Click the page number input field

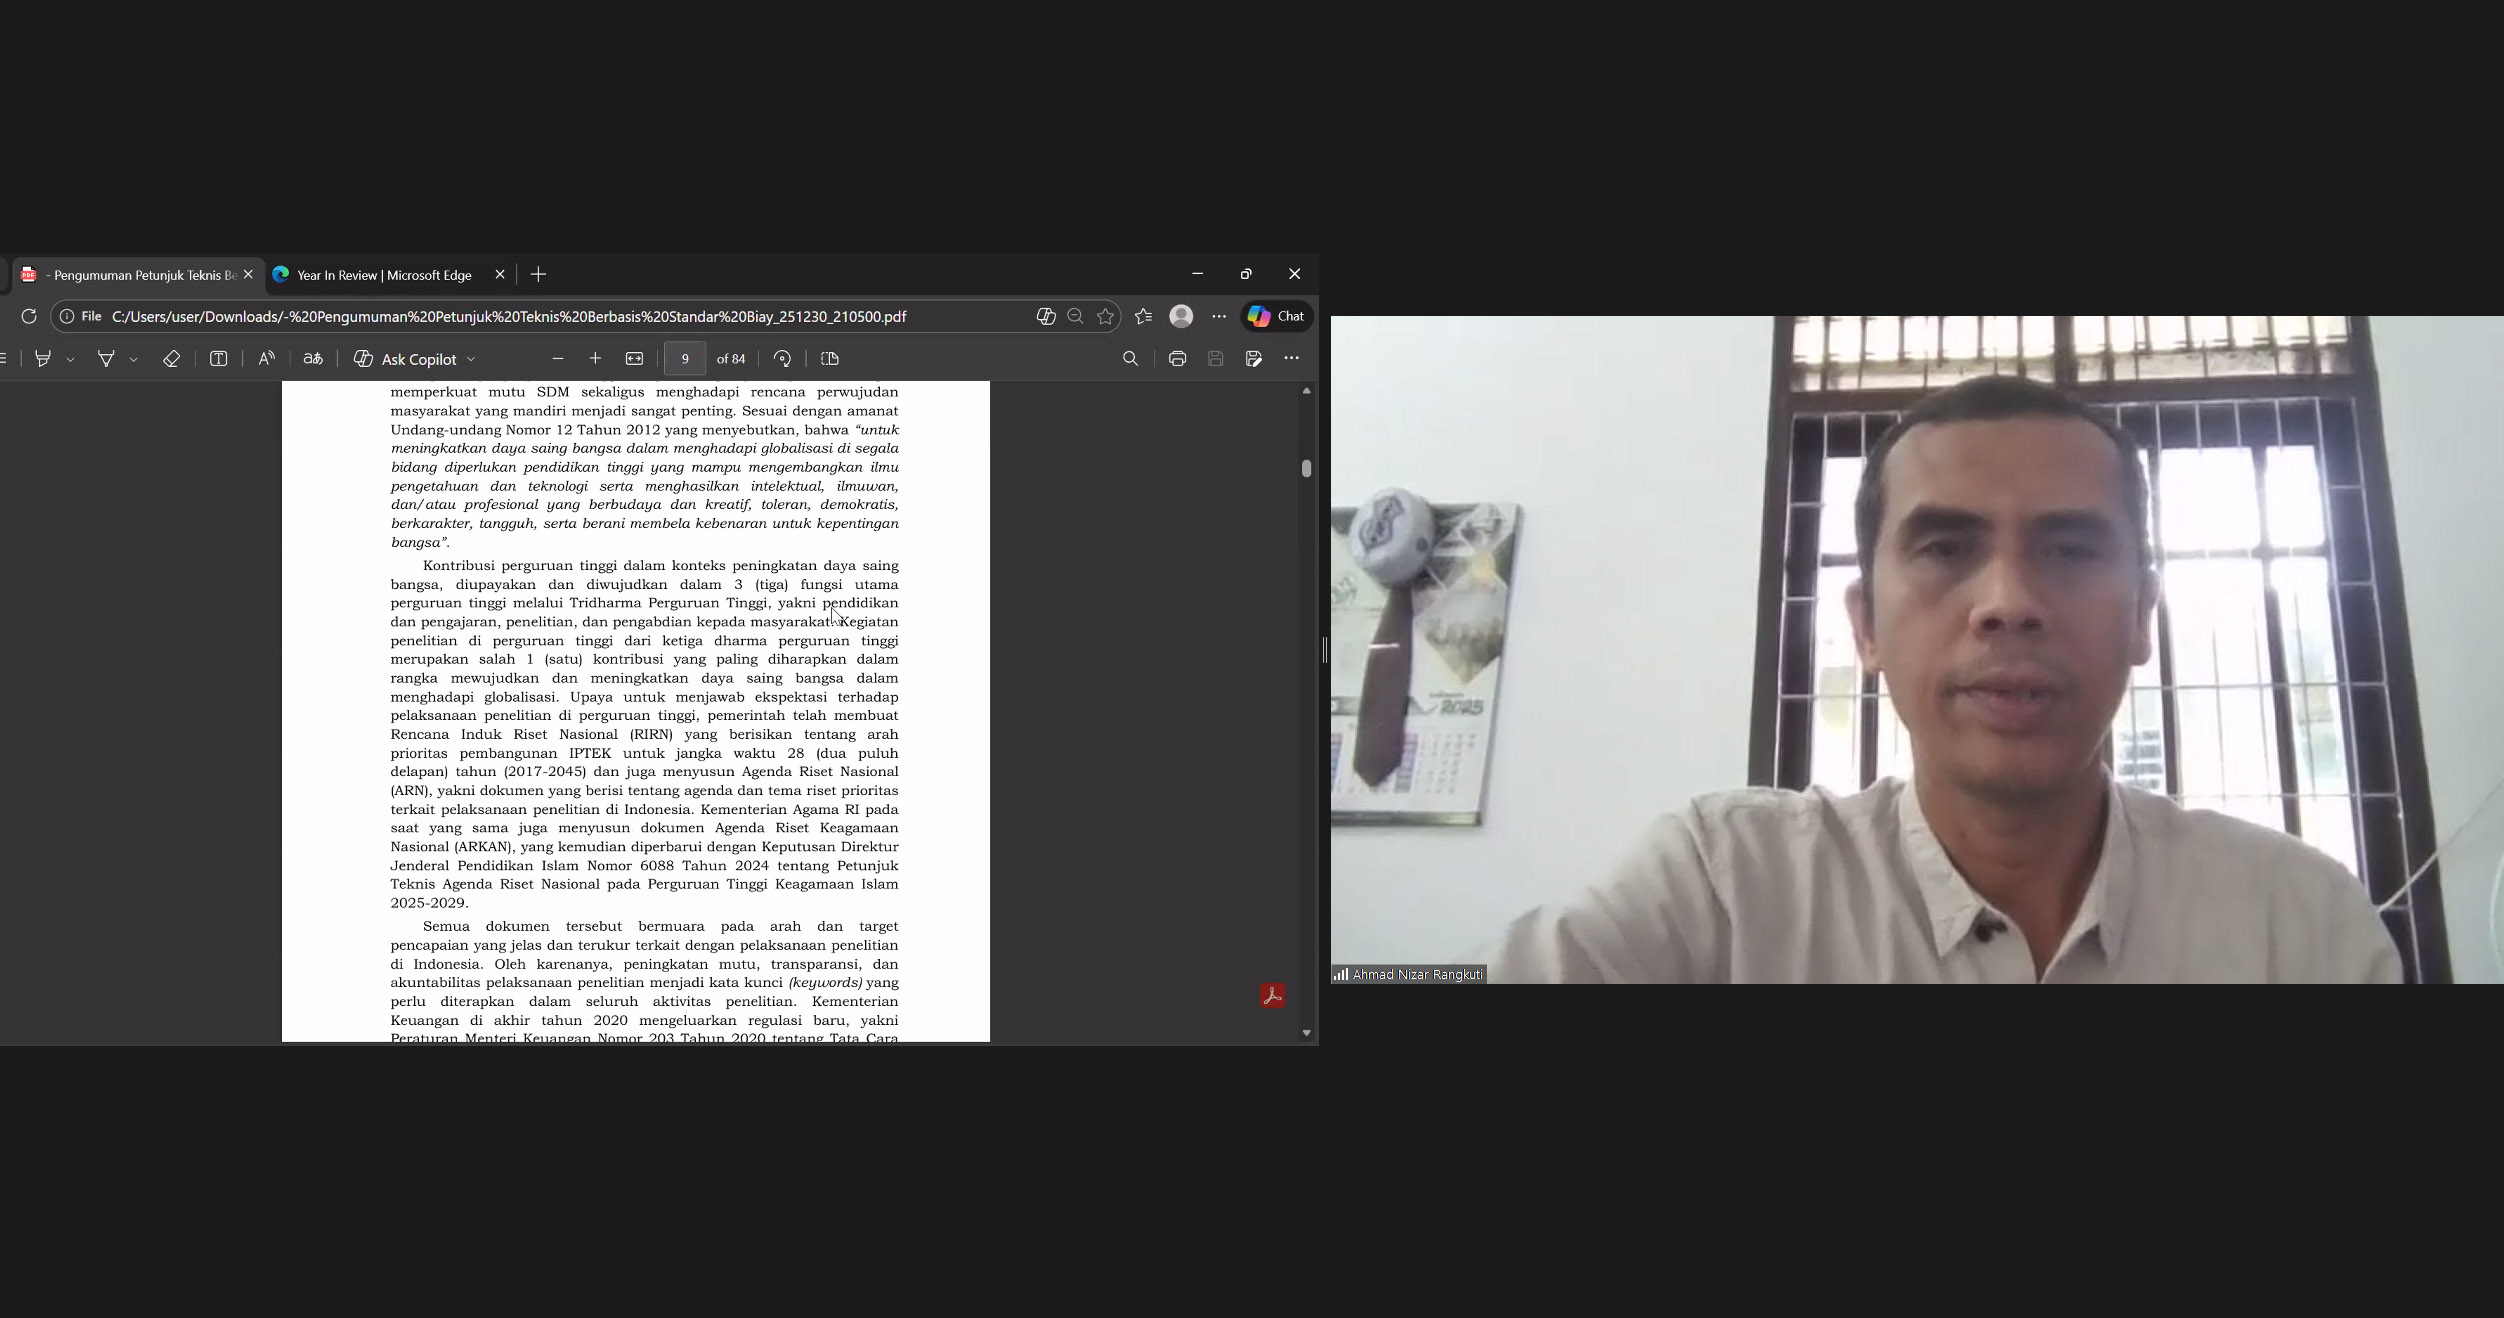685,359
